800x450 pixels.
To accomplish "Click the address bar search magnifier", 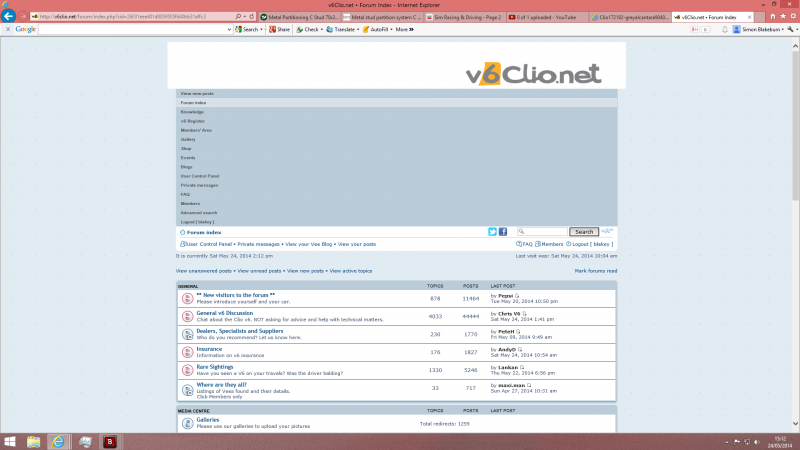I will click(238, 17).
